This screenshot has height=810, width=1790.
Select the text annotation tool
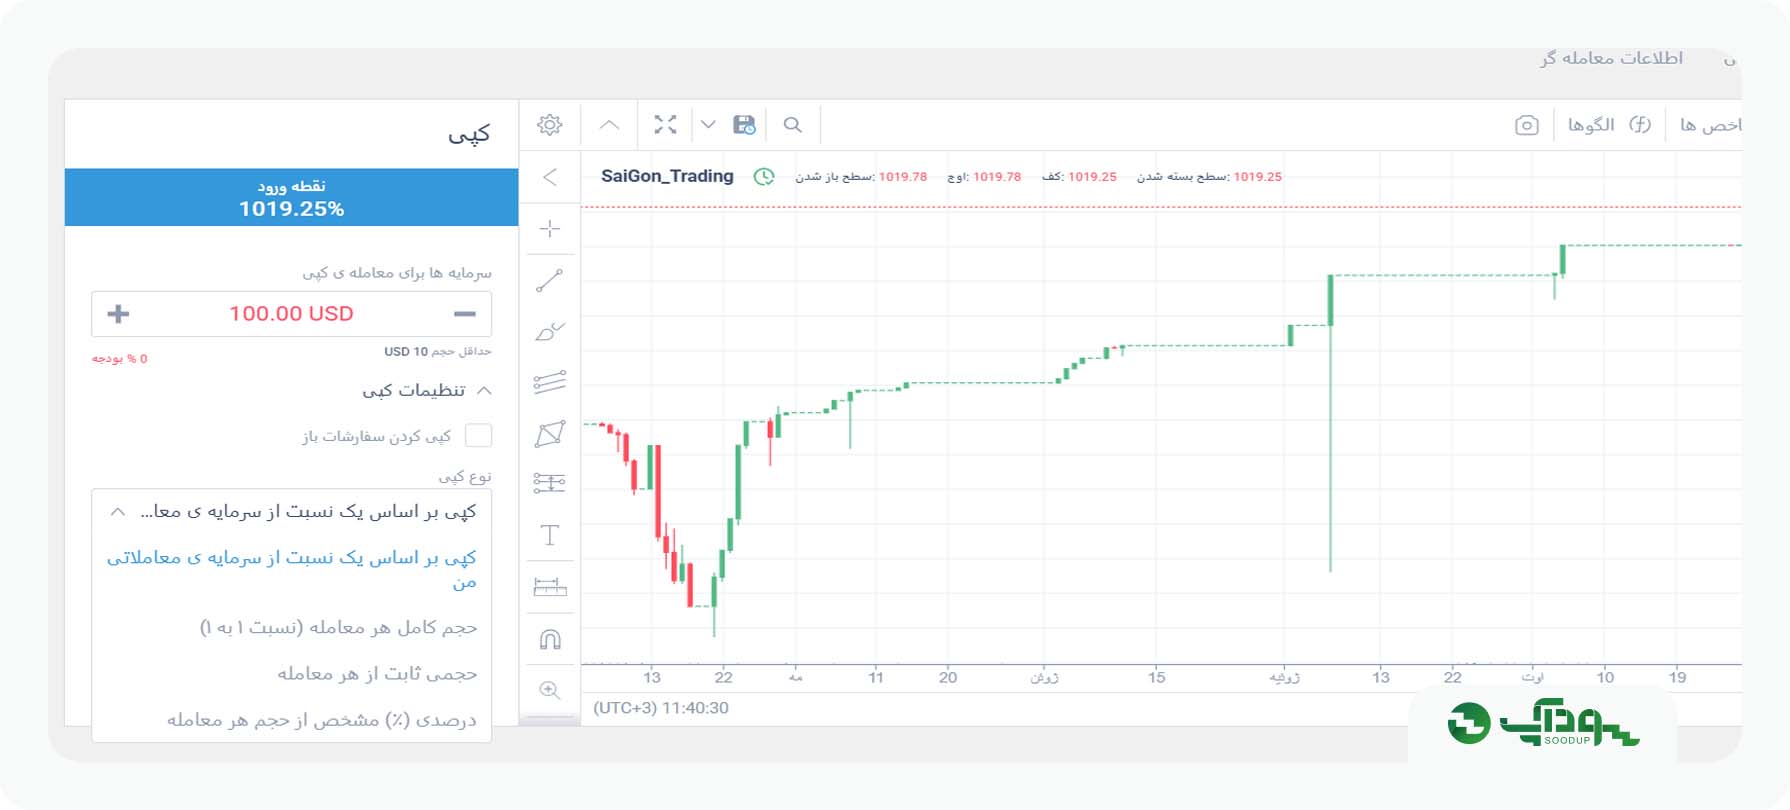pos(550,535)
